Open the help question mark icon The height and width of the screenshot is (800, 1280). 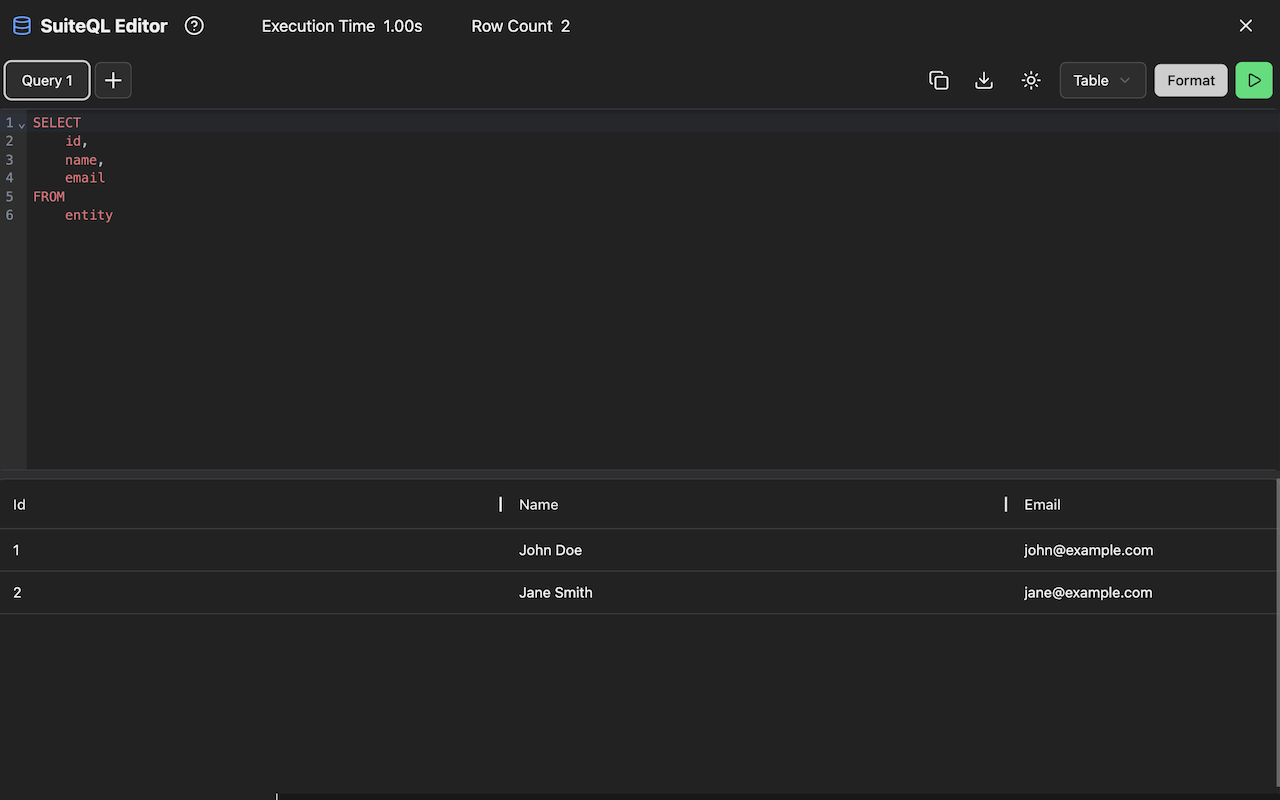(195, 26)
